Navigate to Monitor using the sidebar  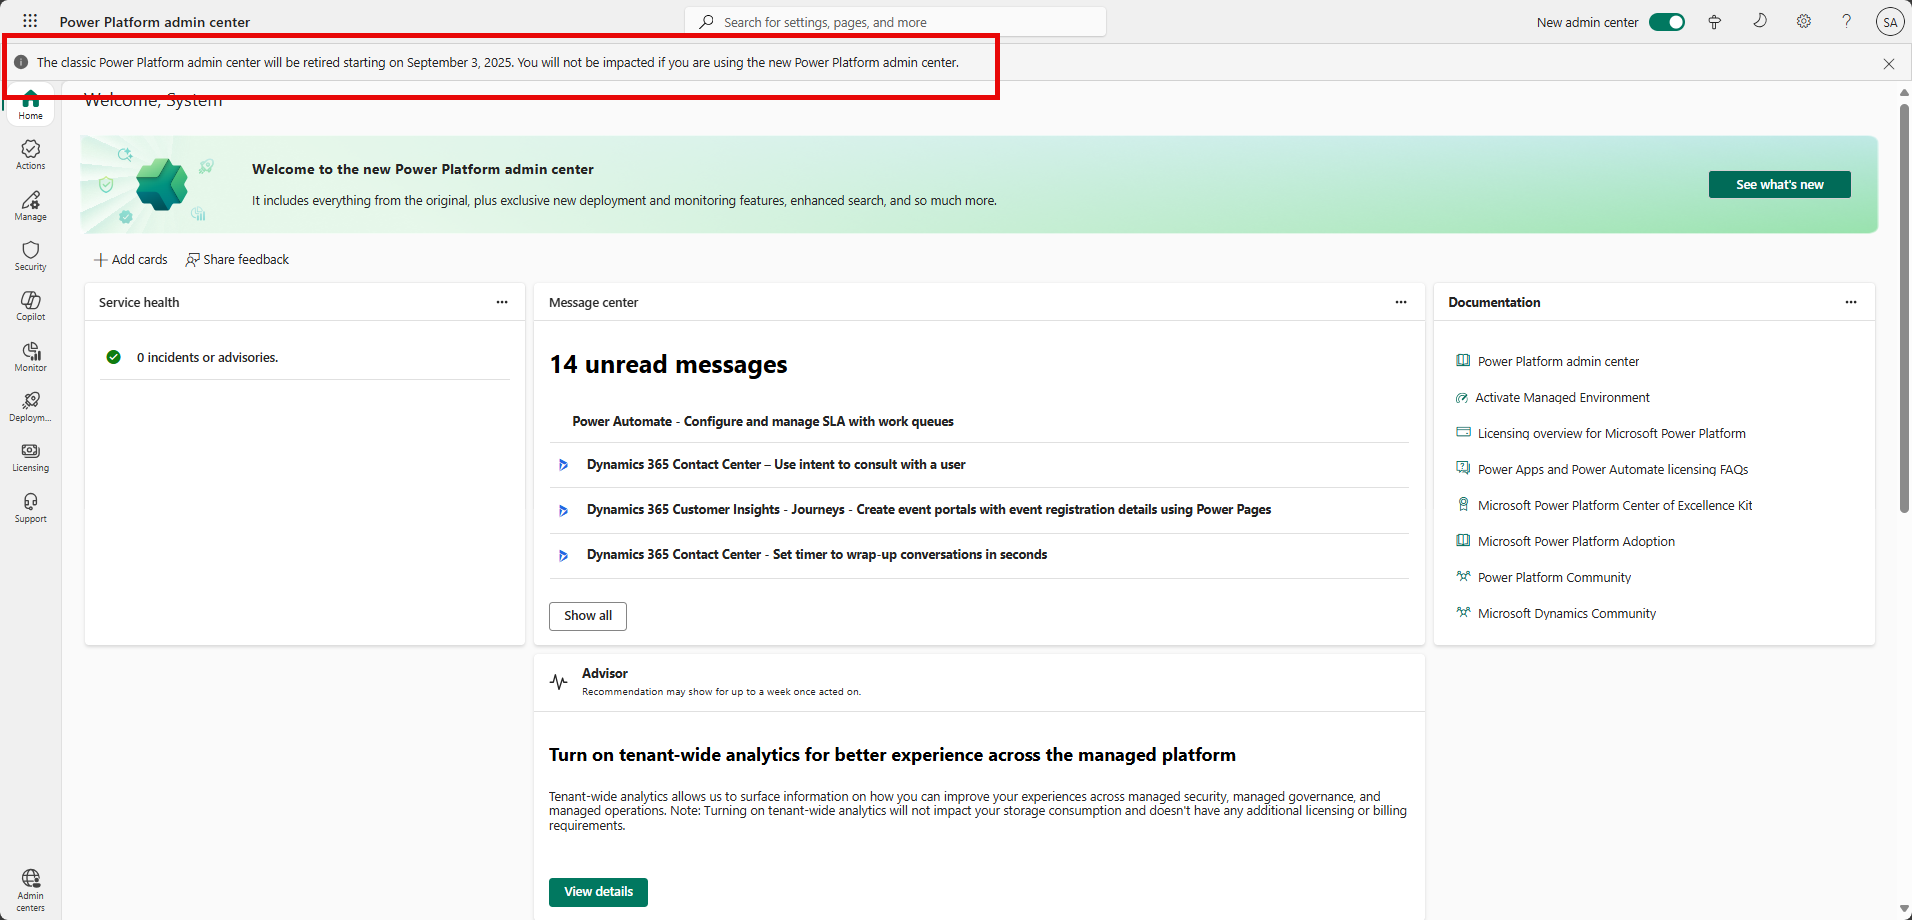[30, 356]
